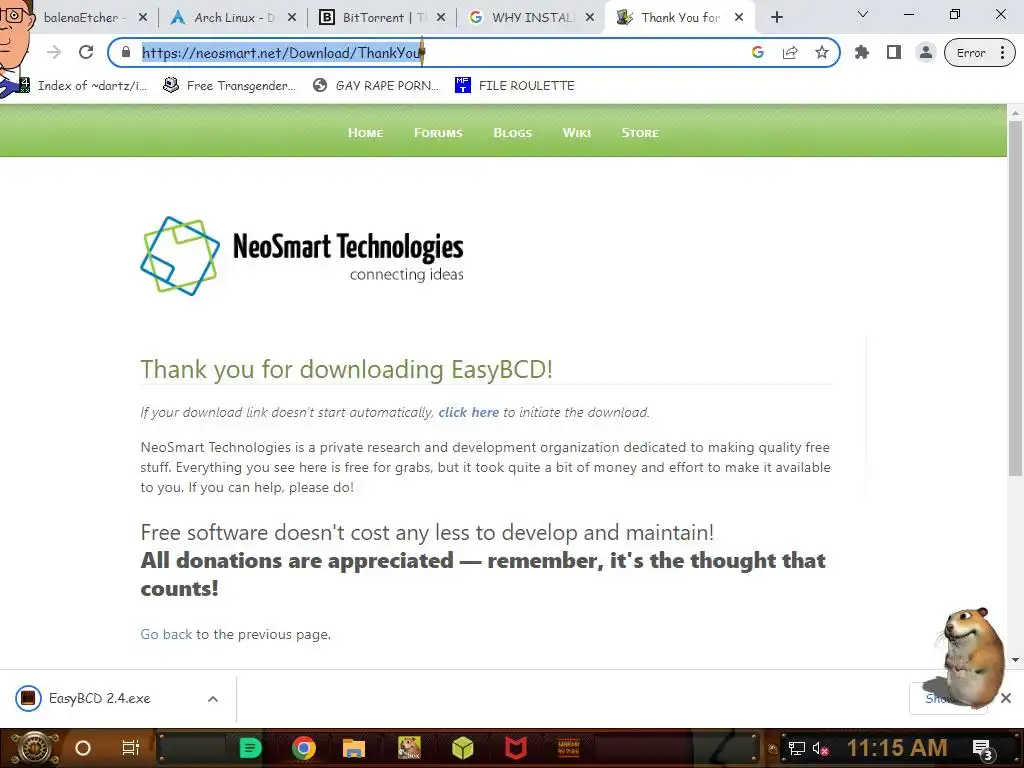Open the downloaded EasyBCD 2.4.exe file
Viewport: 1024px width, 768px height.
click(x=99, y=698)
